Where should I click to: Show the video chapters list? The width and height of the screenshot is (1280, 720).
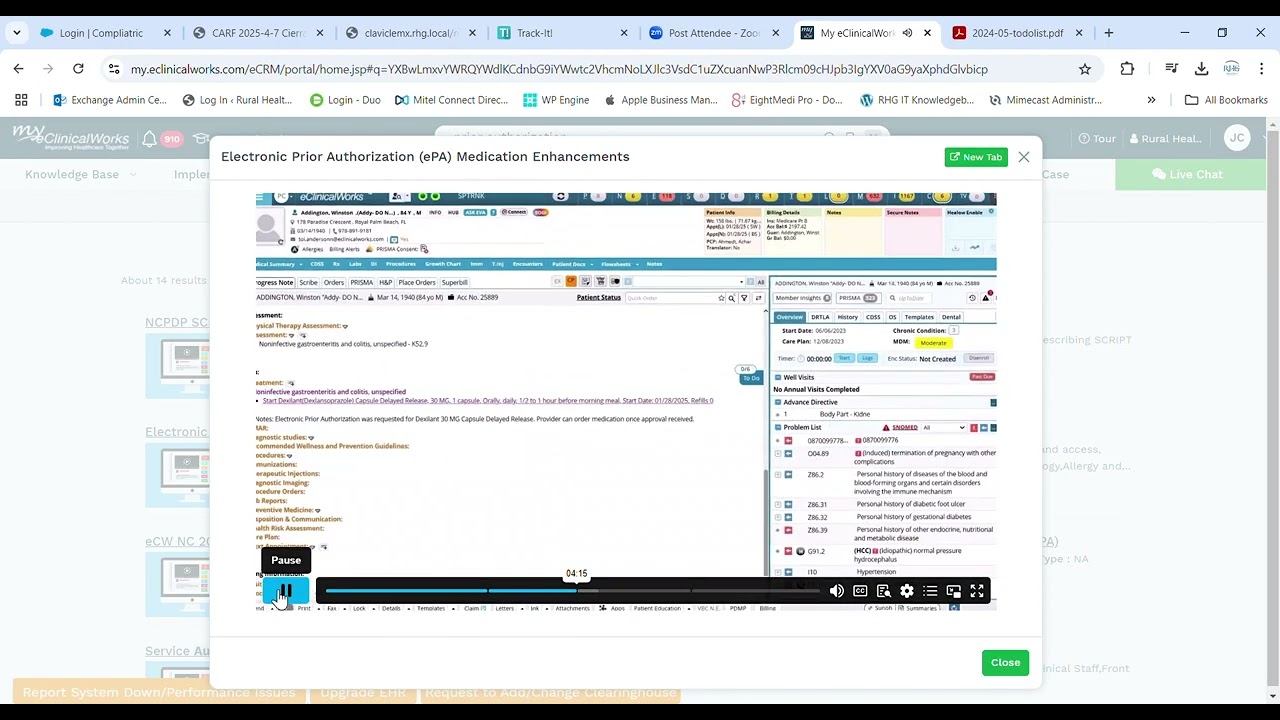point(930,591)
